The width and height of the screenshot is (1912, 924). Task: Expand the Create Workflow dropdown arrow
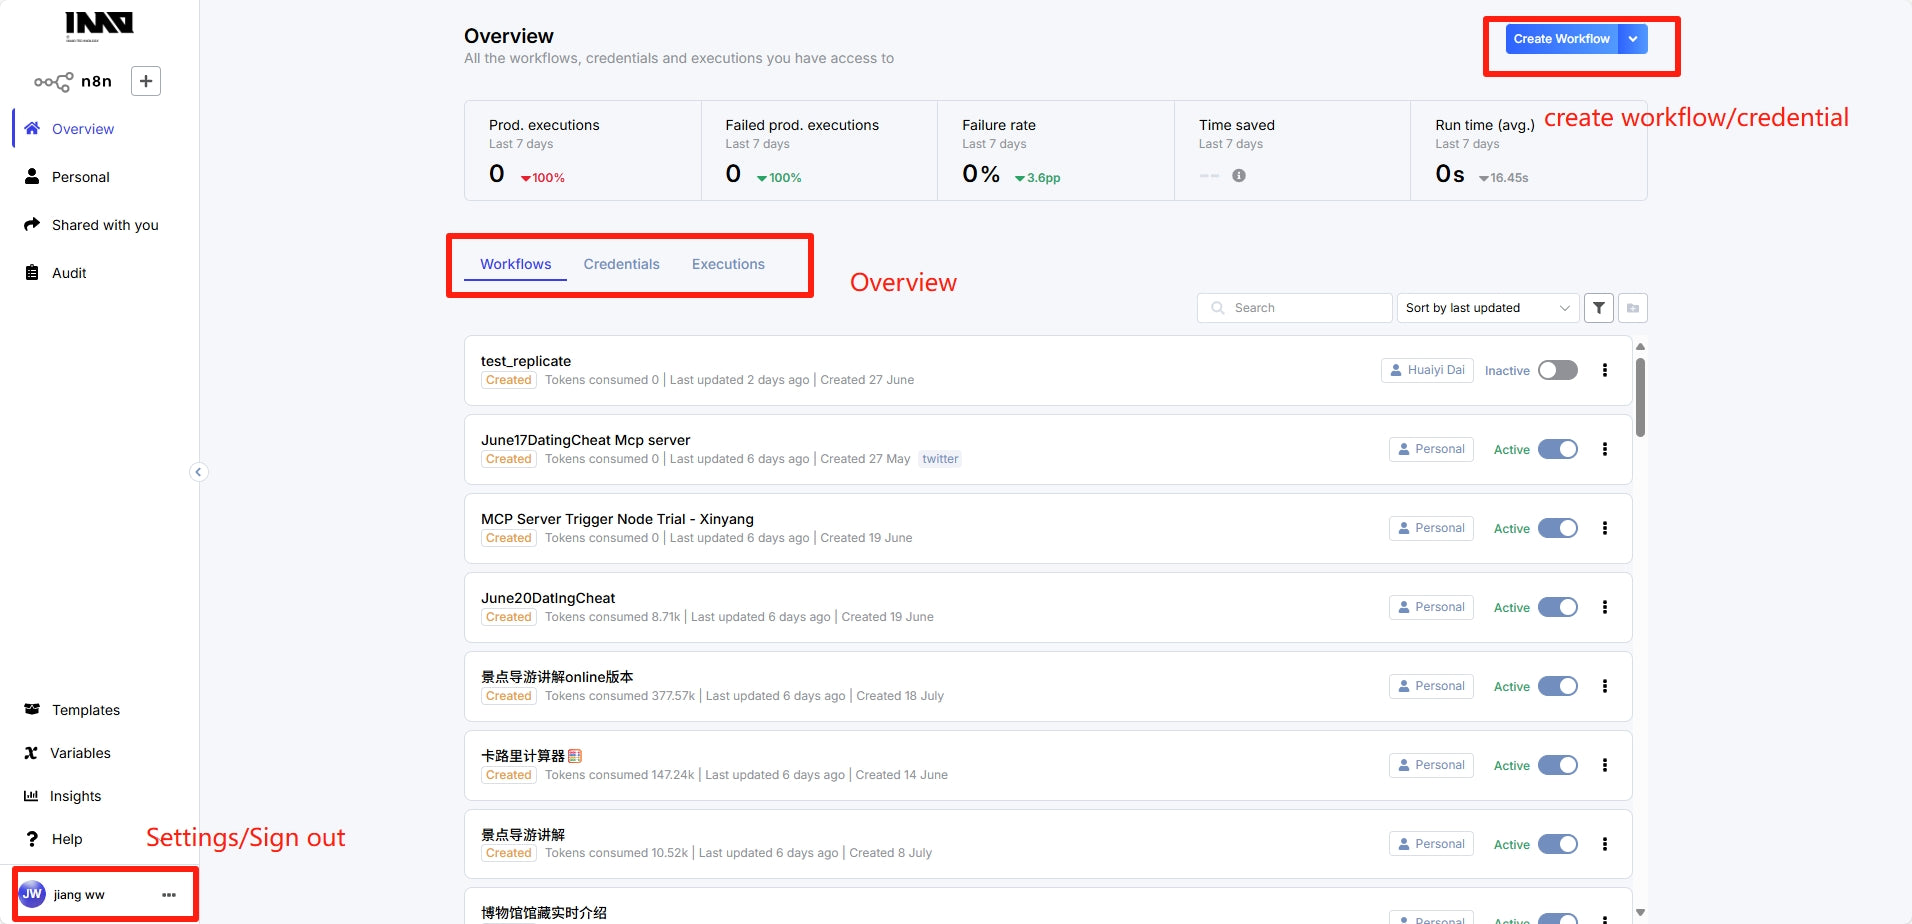click(x=1633, y=39)
